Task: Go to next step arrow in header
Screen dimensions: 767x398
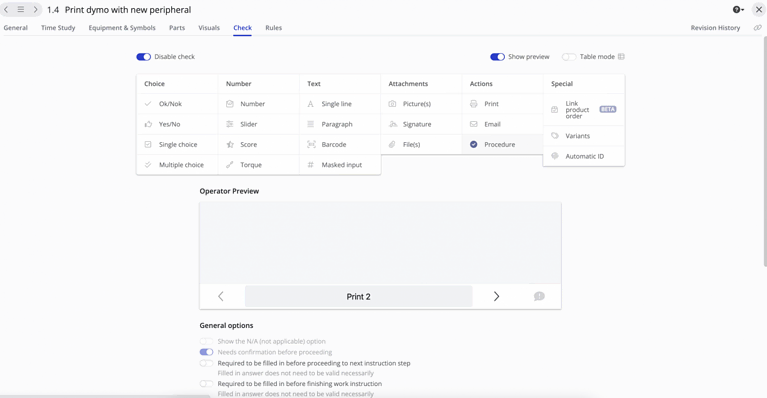Action: tap(35, 9)
